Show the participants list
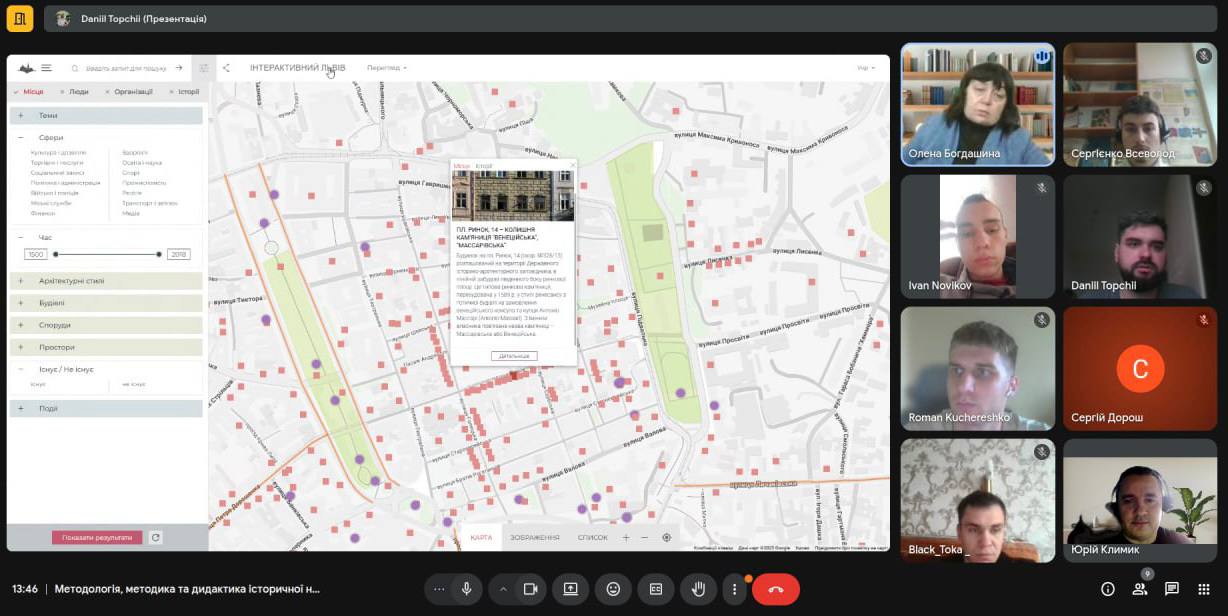Viewport: 1228px width, 616px height. (1139, 590)
